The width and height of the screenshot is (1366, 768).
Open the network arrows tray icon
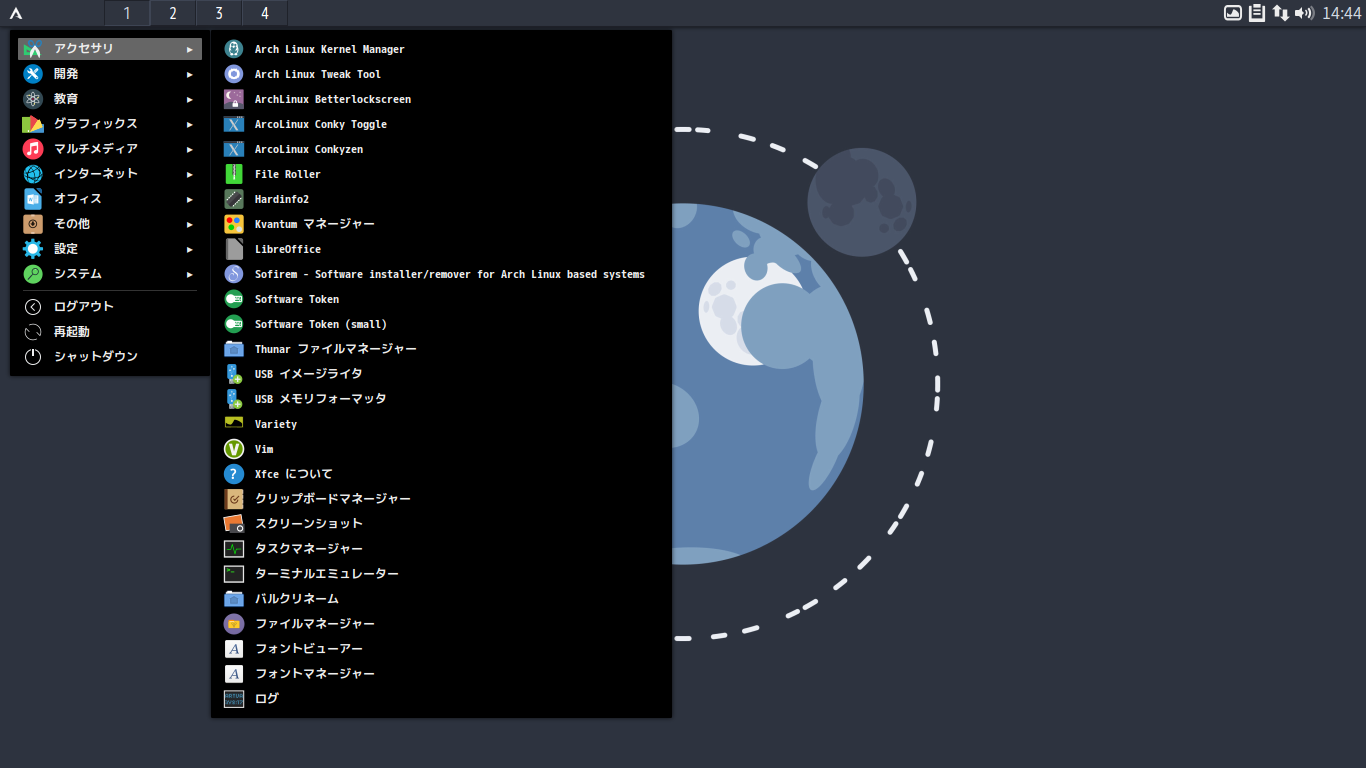click(x=1281, y=13)
